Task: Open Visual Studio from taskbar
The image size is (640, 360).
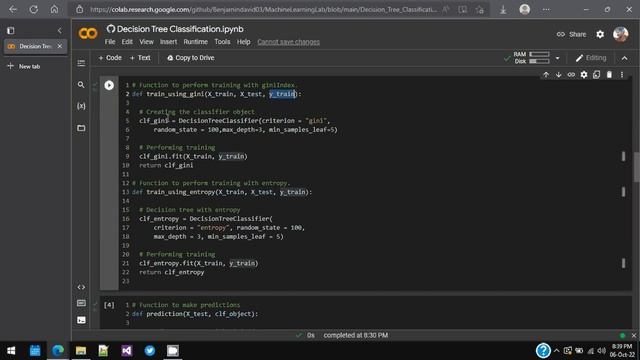Action: [127, 351]
